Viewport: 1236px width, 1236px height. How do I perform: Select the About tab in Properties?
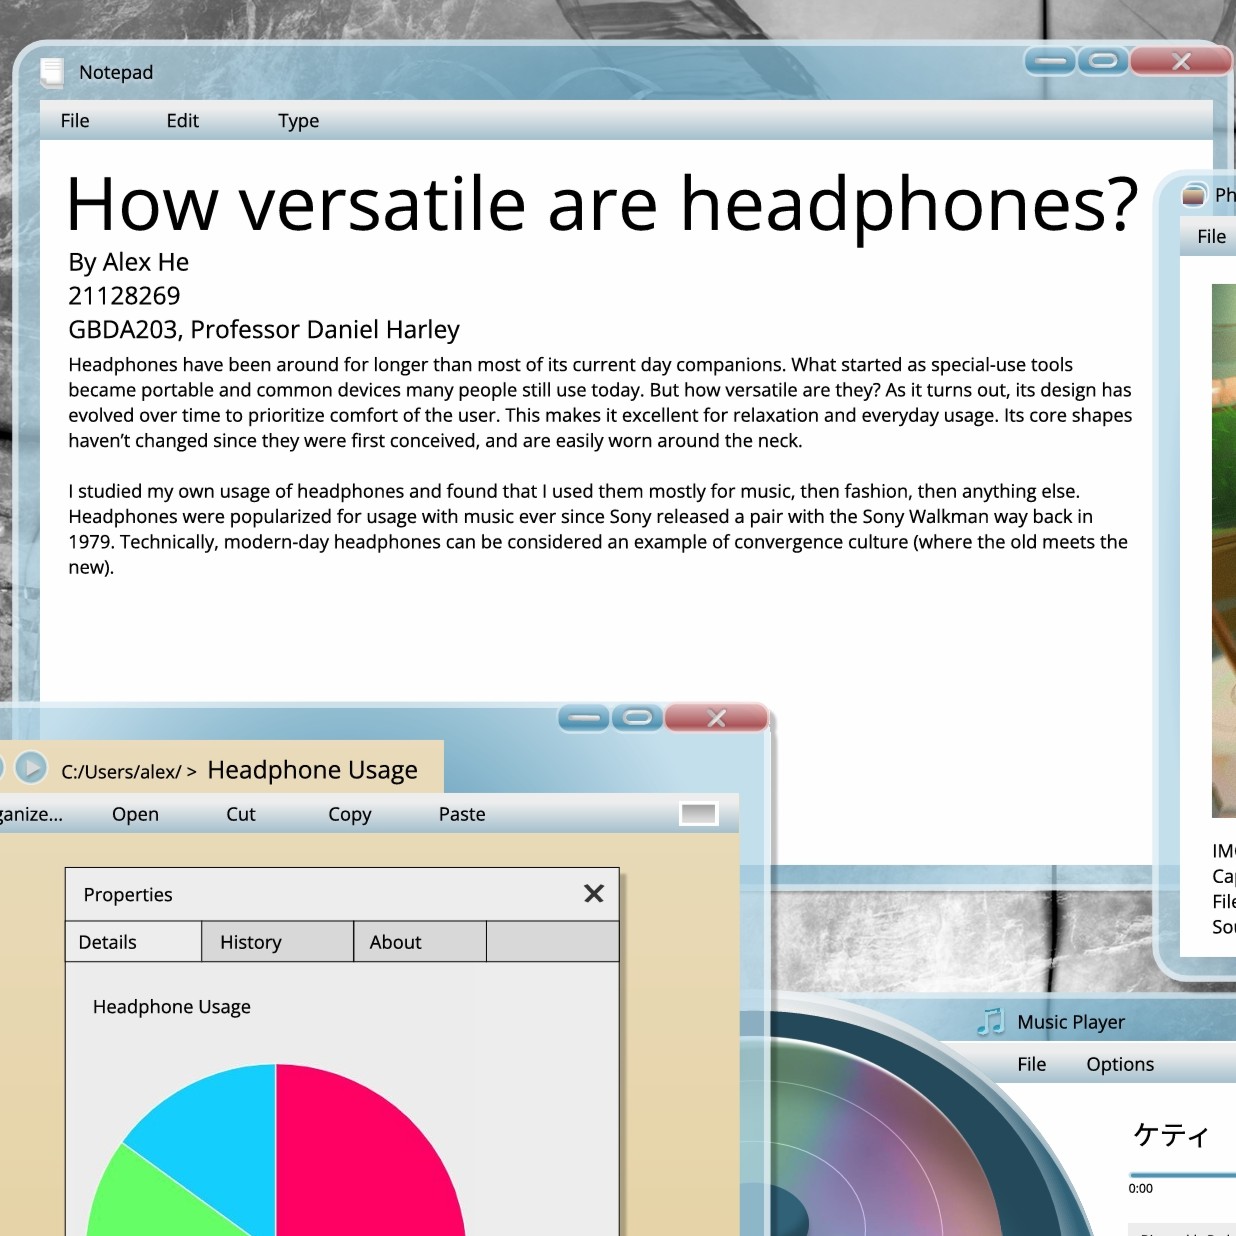point(396,942)
